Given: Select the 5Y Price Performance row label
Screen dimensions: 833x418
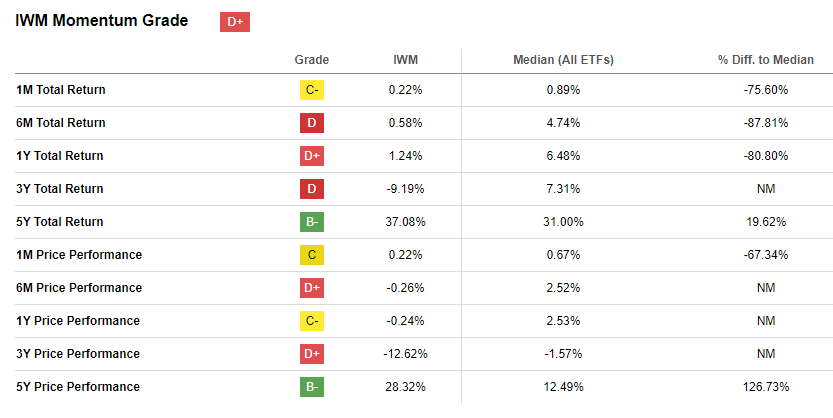Looking at the screenshot, I should [x=78, y=387].
